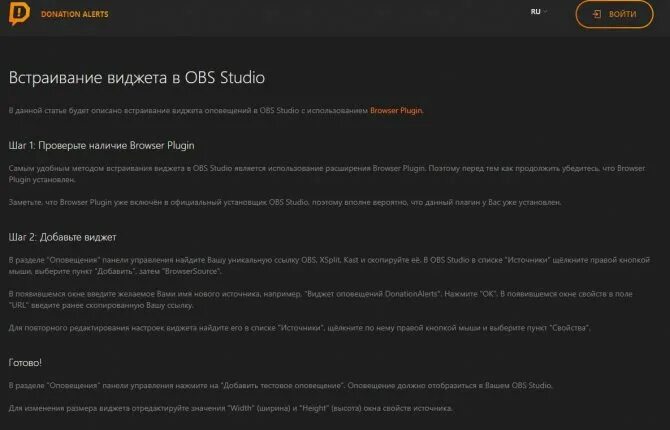Click the intro sentence starting with В данной статье

[x=216, y=110]
